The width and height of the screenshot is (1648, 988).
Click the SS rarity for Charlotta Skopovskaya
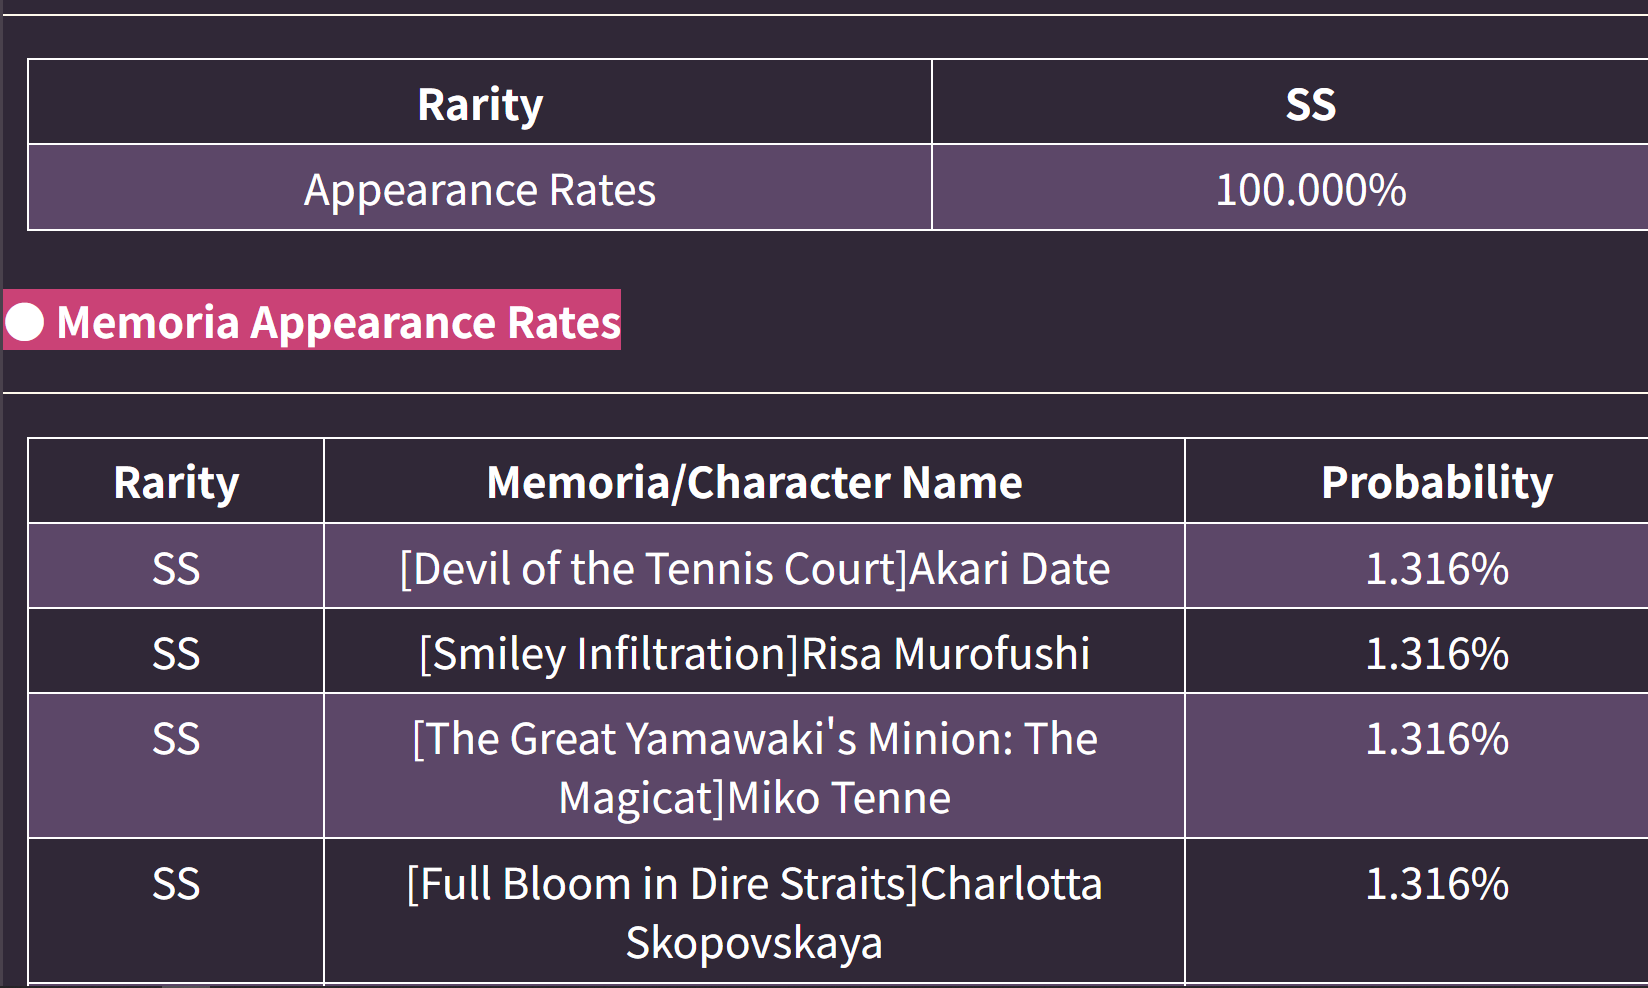pyautogui.click(x=176, y=883)
